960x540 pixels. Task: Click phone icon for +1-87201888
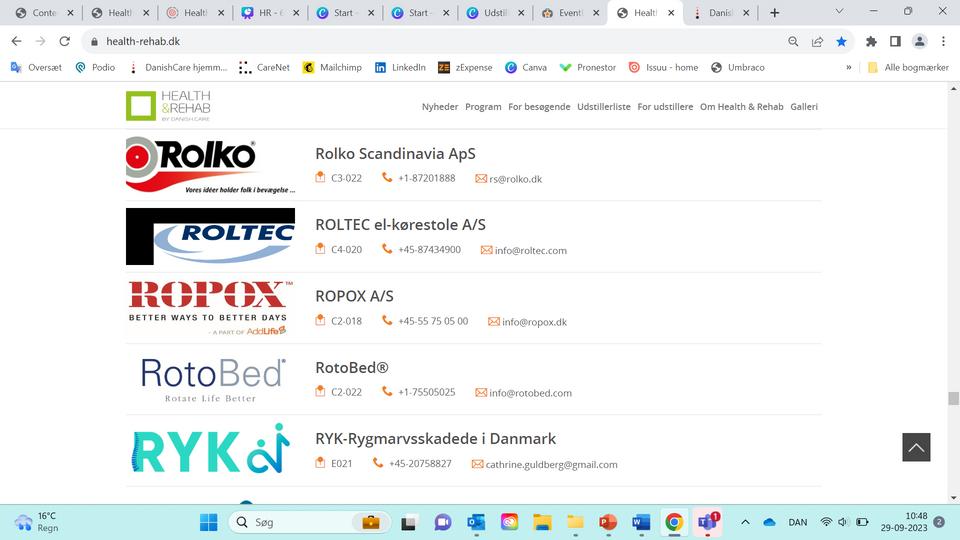click(387, 178)
